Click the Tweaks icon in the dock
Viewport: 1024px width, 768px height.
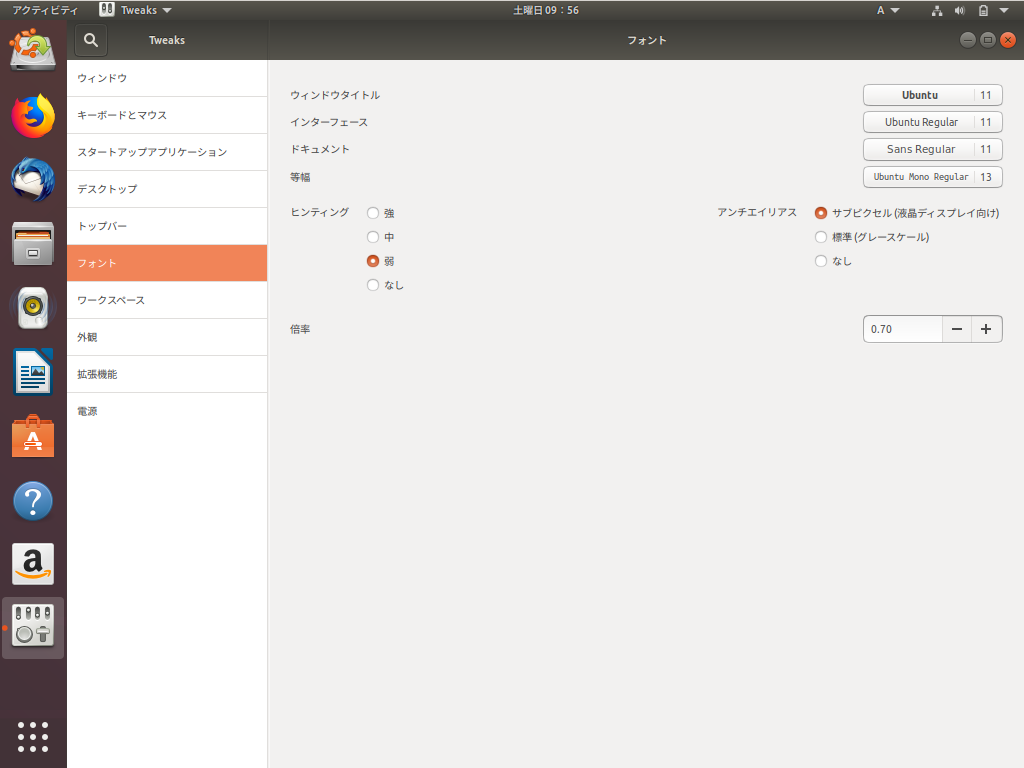33,627
